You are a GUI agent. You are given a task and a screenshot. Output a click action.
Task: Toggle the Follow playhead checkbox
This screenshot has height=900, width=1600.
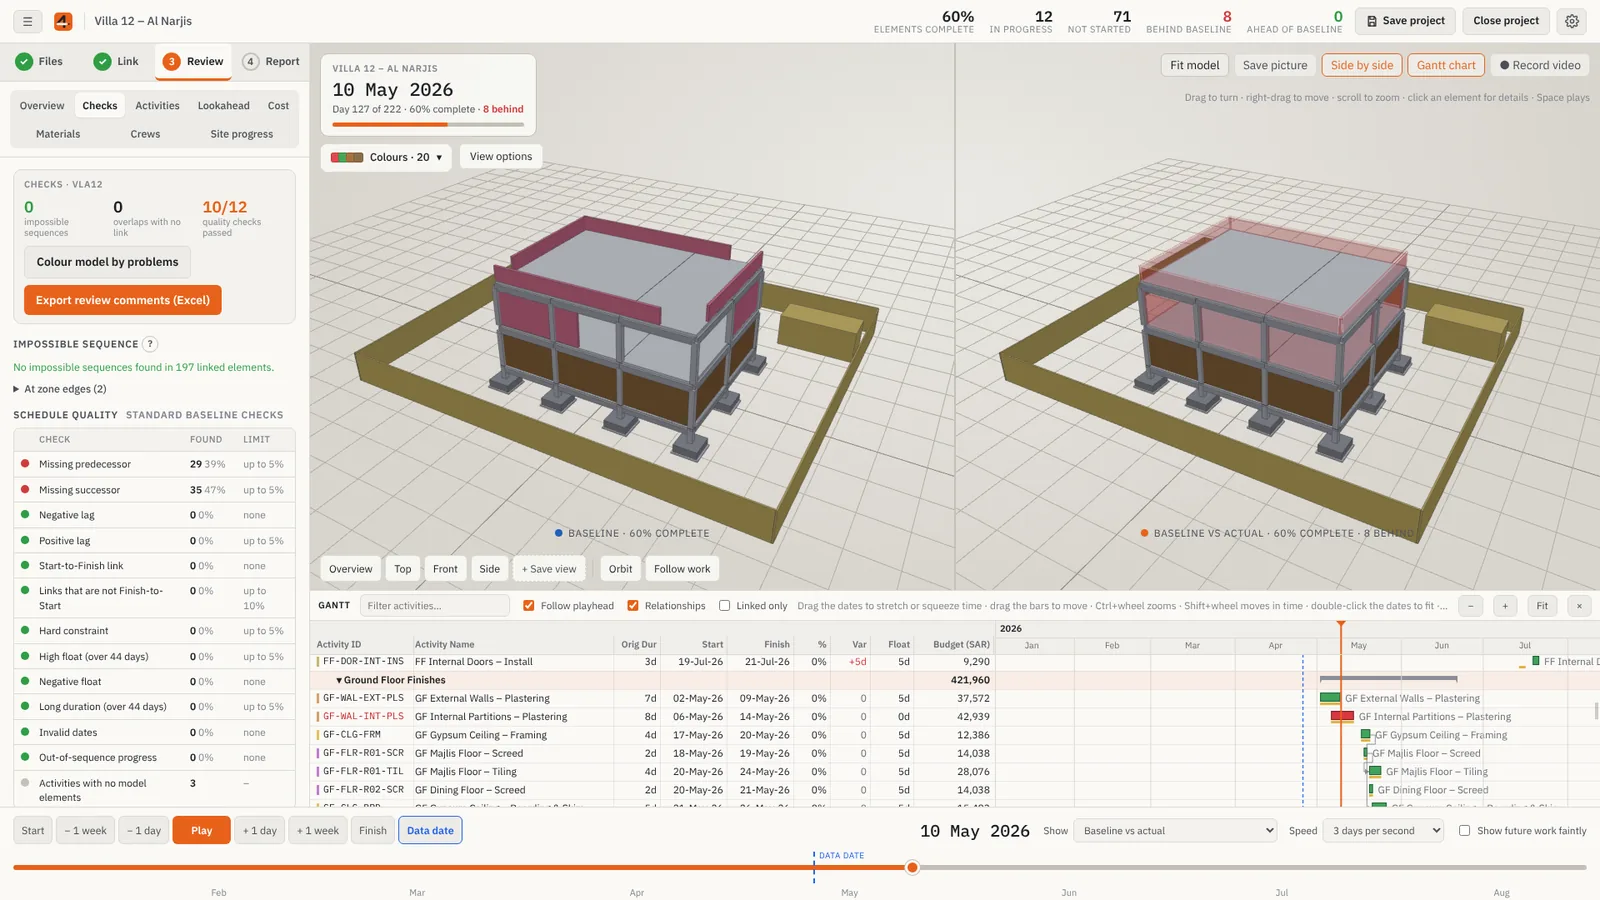coord(529,606)
